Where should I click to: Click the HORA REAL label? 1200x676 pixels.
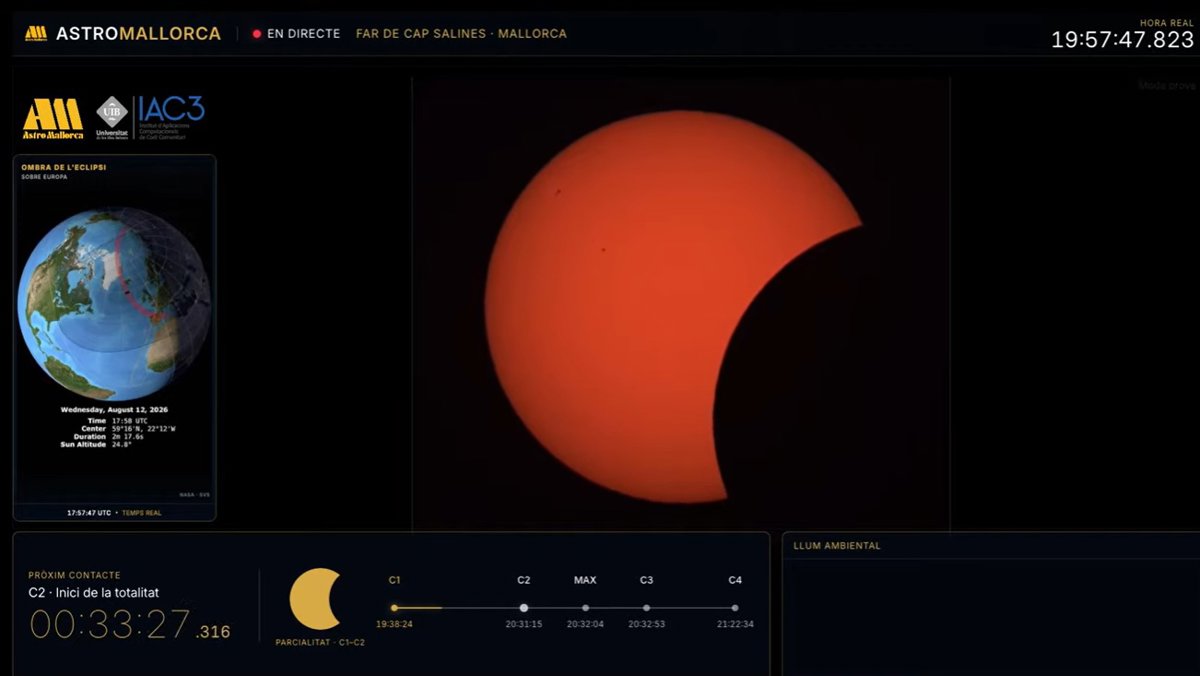tap(1167, 22)
